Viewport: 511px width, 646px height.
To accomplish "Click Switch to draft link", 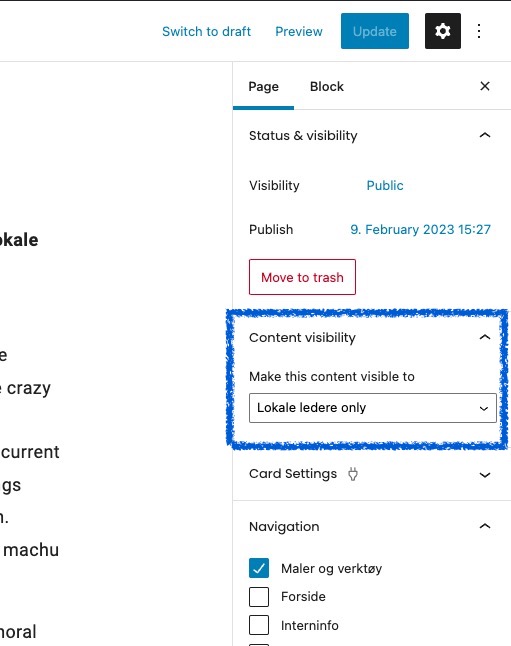I will tap(206, 31).
